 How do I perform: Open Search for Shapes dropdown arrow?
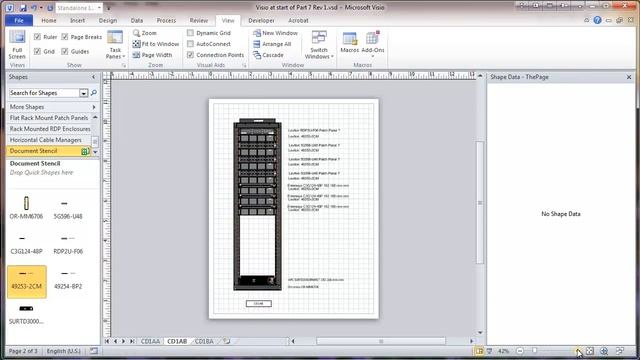click(x=83, y=93)
